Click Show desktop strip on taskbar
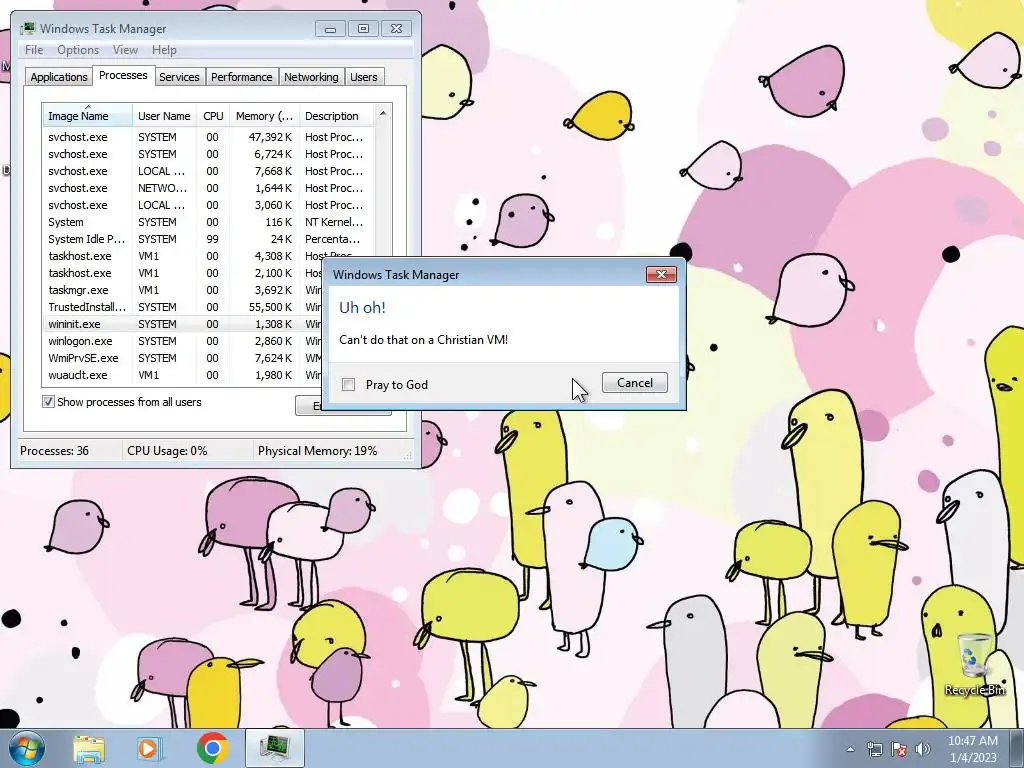Image resolution: width=1024 pixels, height=768 pixels. coord(1017,748)
